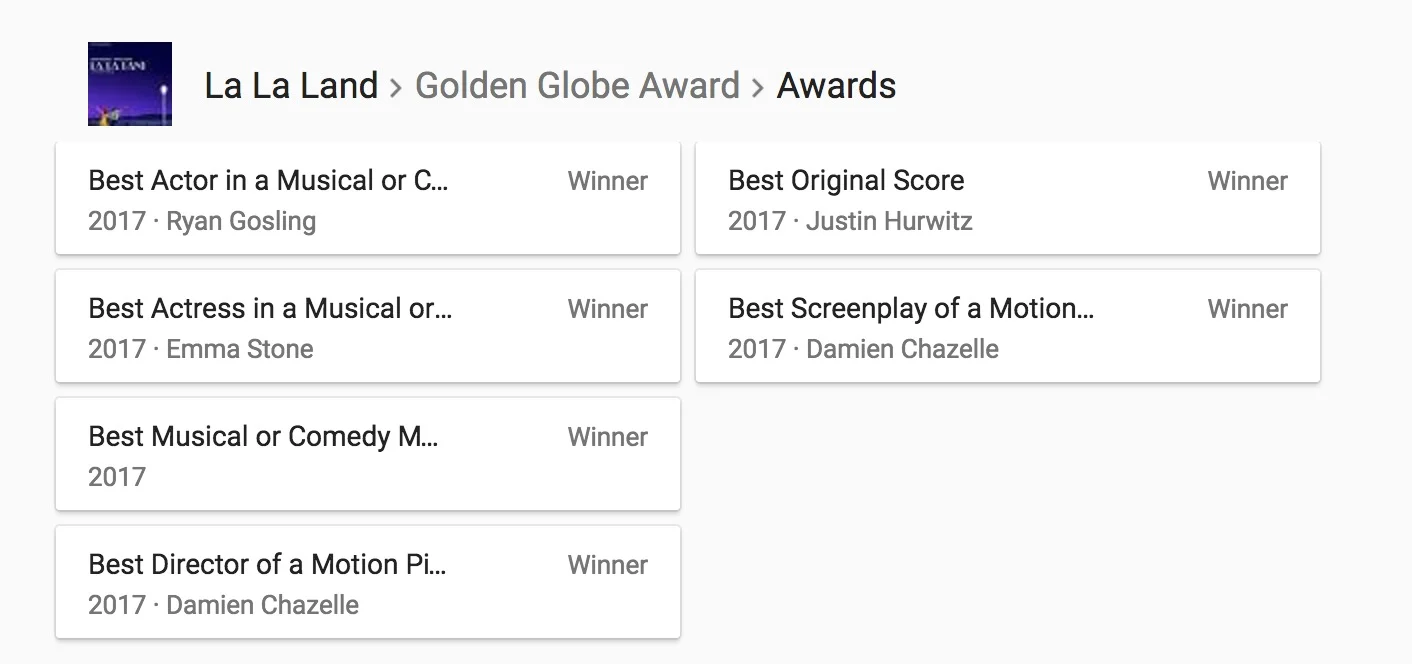Click Damien Chazelle under Best Director
Viewport: 1412px width, 664px height.
pos(262,605)
